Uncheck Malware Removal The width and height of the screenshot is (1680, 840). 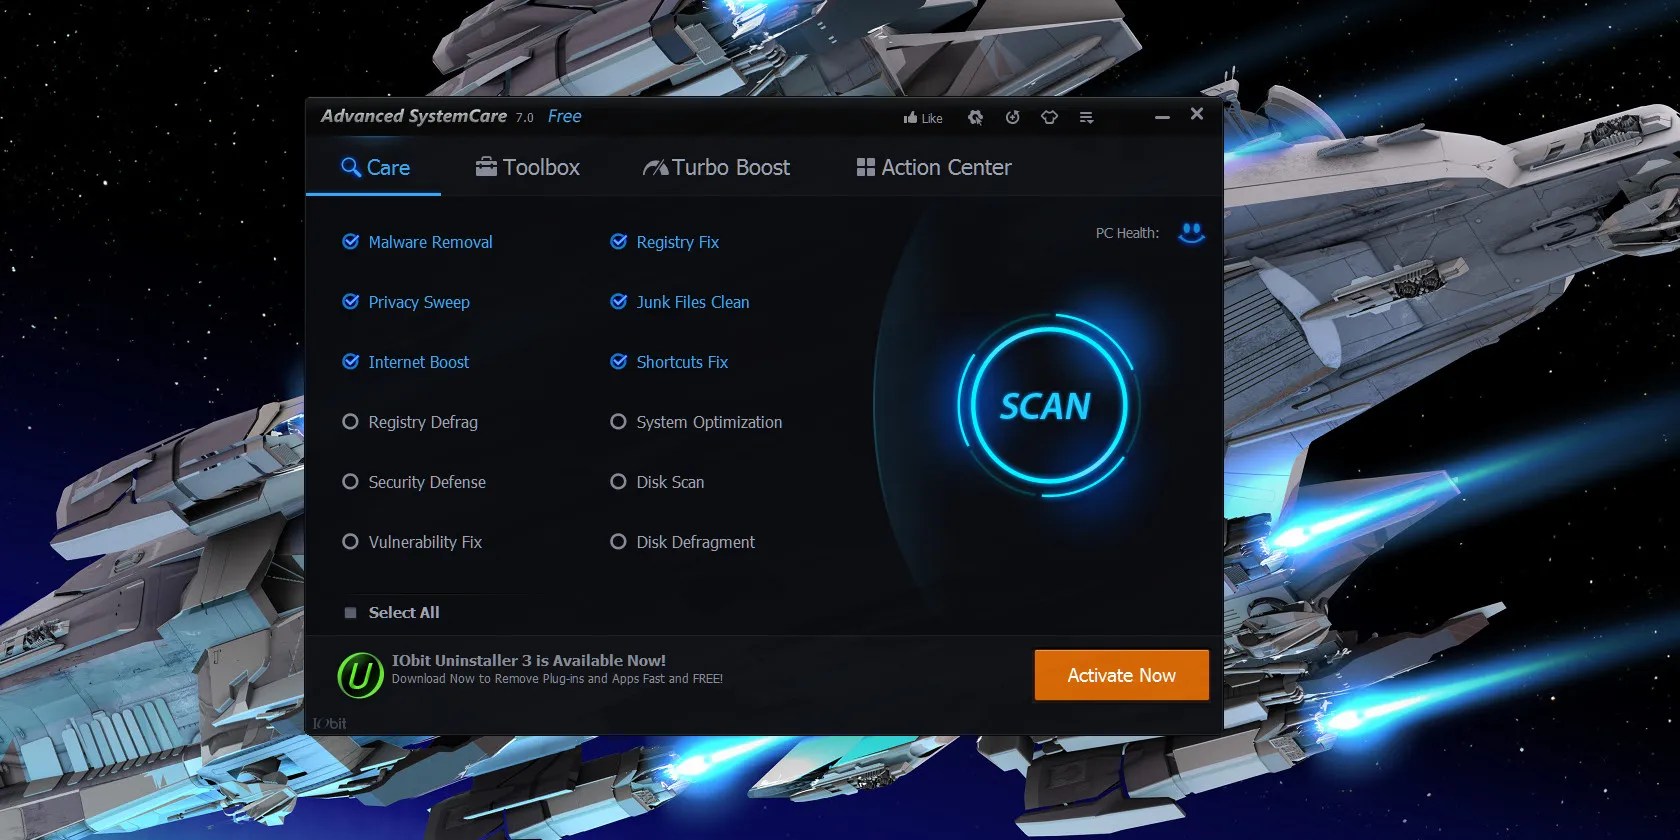click(351, 241)
